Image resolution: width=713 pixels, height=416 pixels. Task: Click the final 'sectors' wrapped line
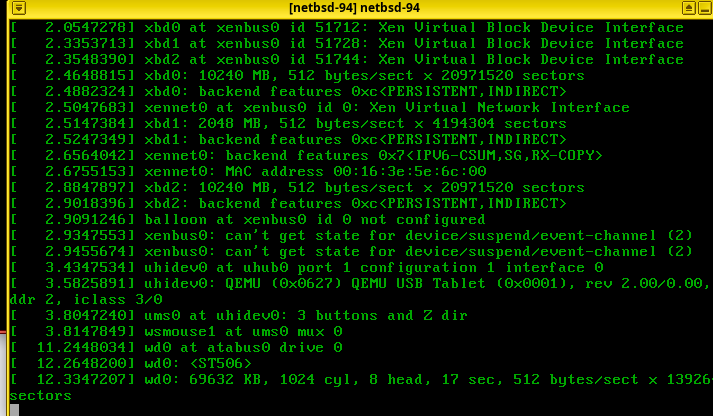click(40, 396)
